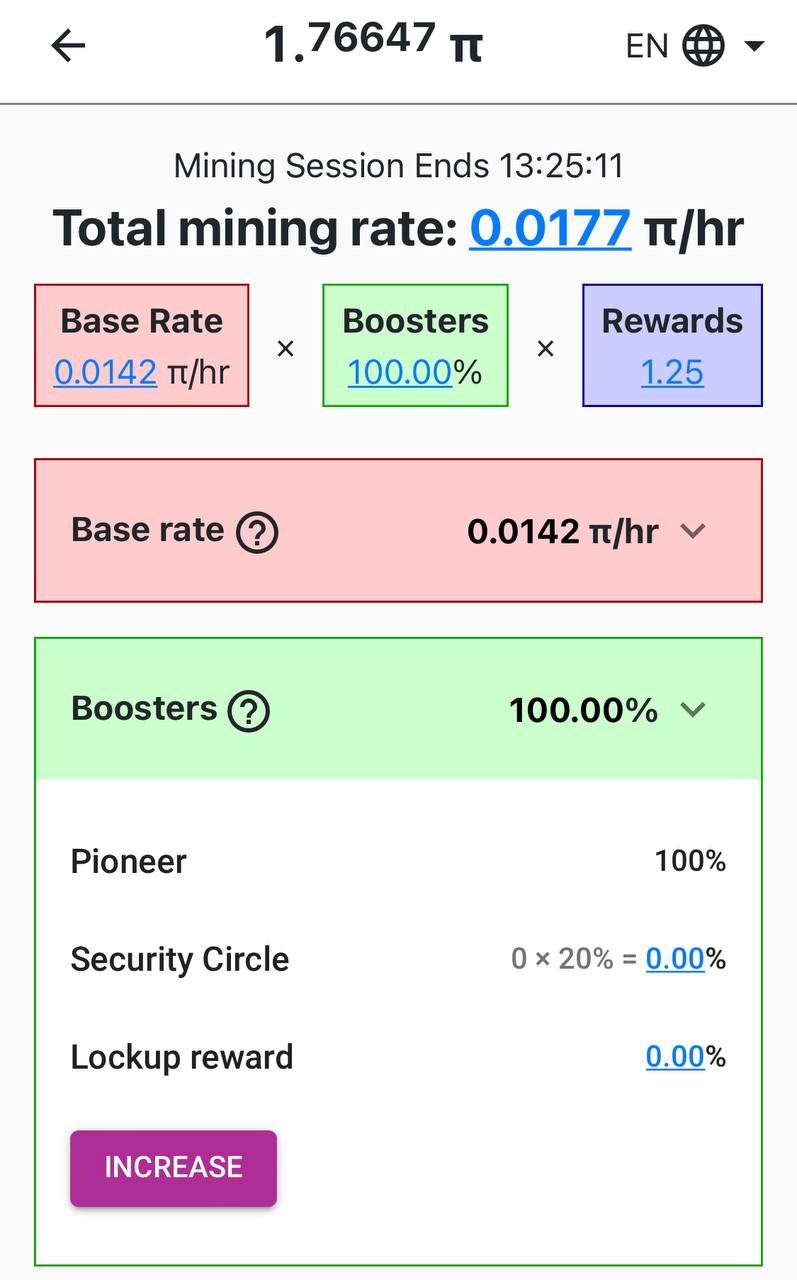
Task: Expand the Base rate section chevron
Action: coord(693,531)
